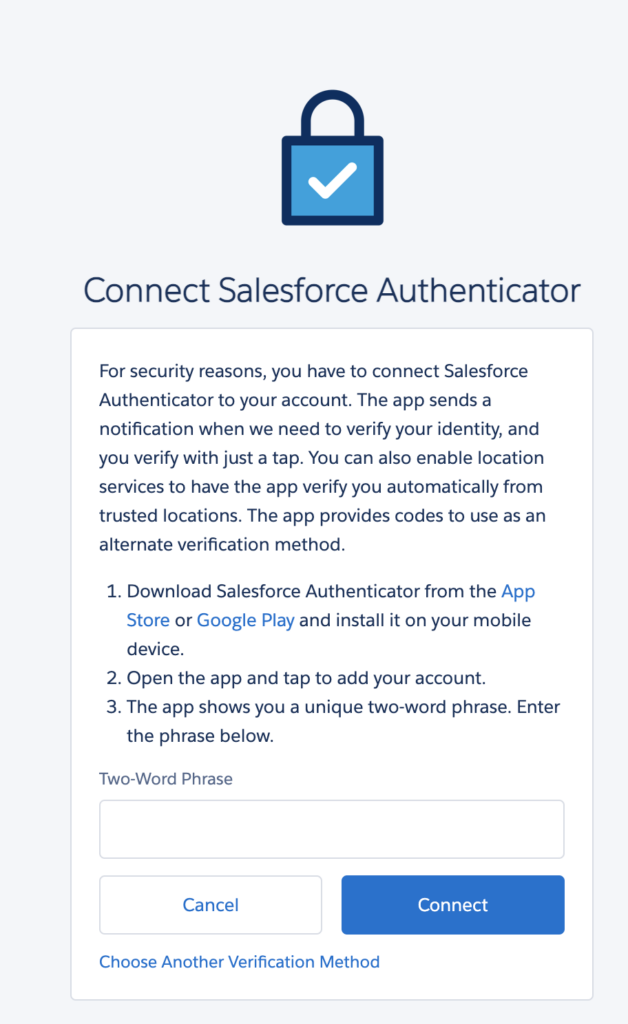Click 'alternate verification method' sentence text
Screen dimensions: 628x1024
point(222,545)
